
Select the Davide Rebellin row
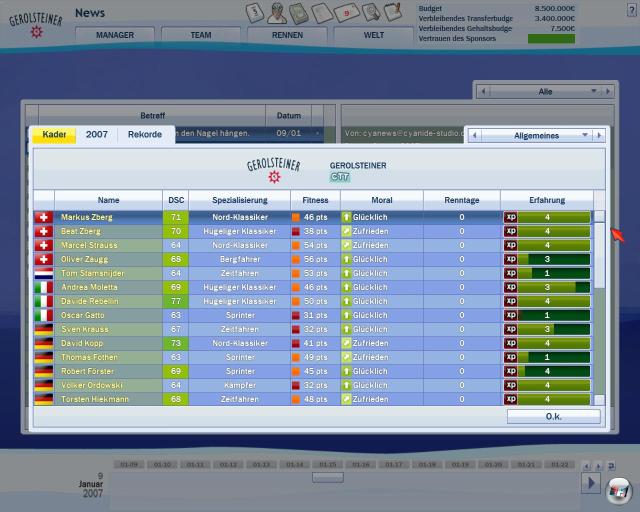pos(312,301)
